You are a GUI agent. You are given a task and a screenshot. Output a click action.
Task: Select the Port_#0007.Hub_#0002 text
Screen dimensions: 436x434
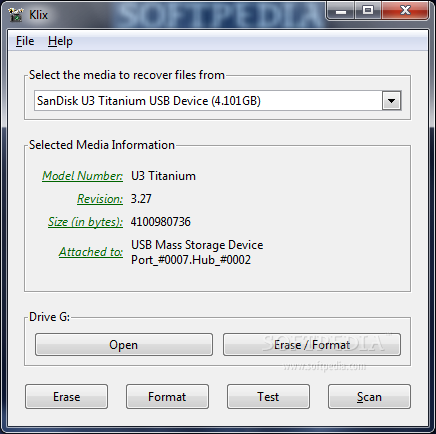tap(191, 260)
